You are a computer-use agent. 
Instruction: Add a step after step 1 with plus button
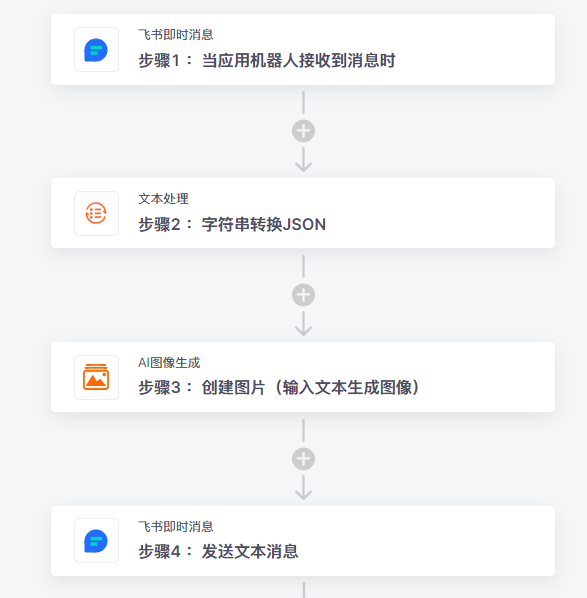click(x=304, y=131)
